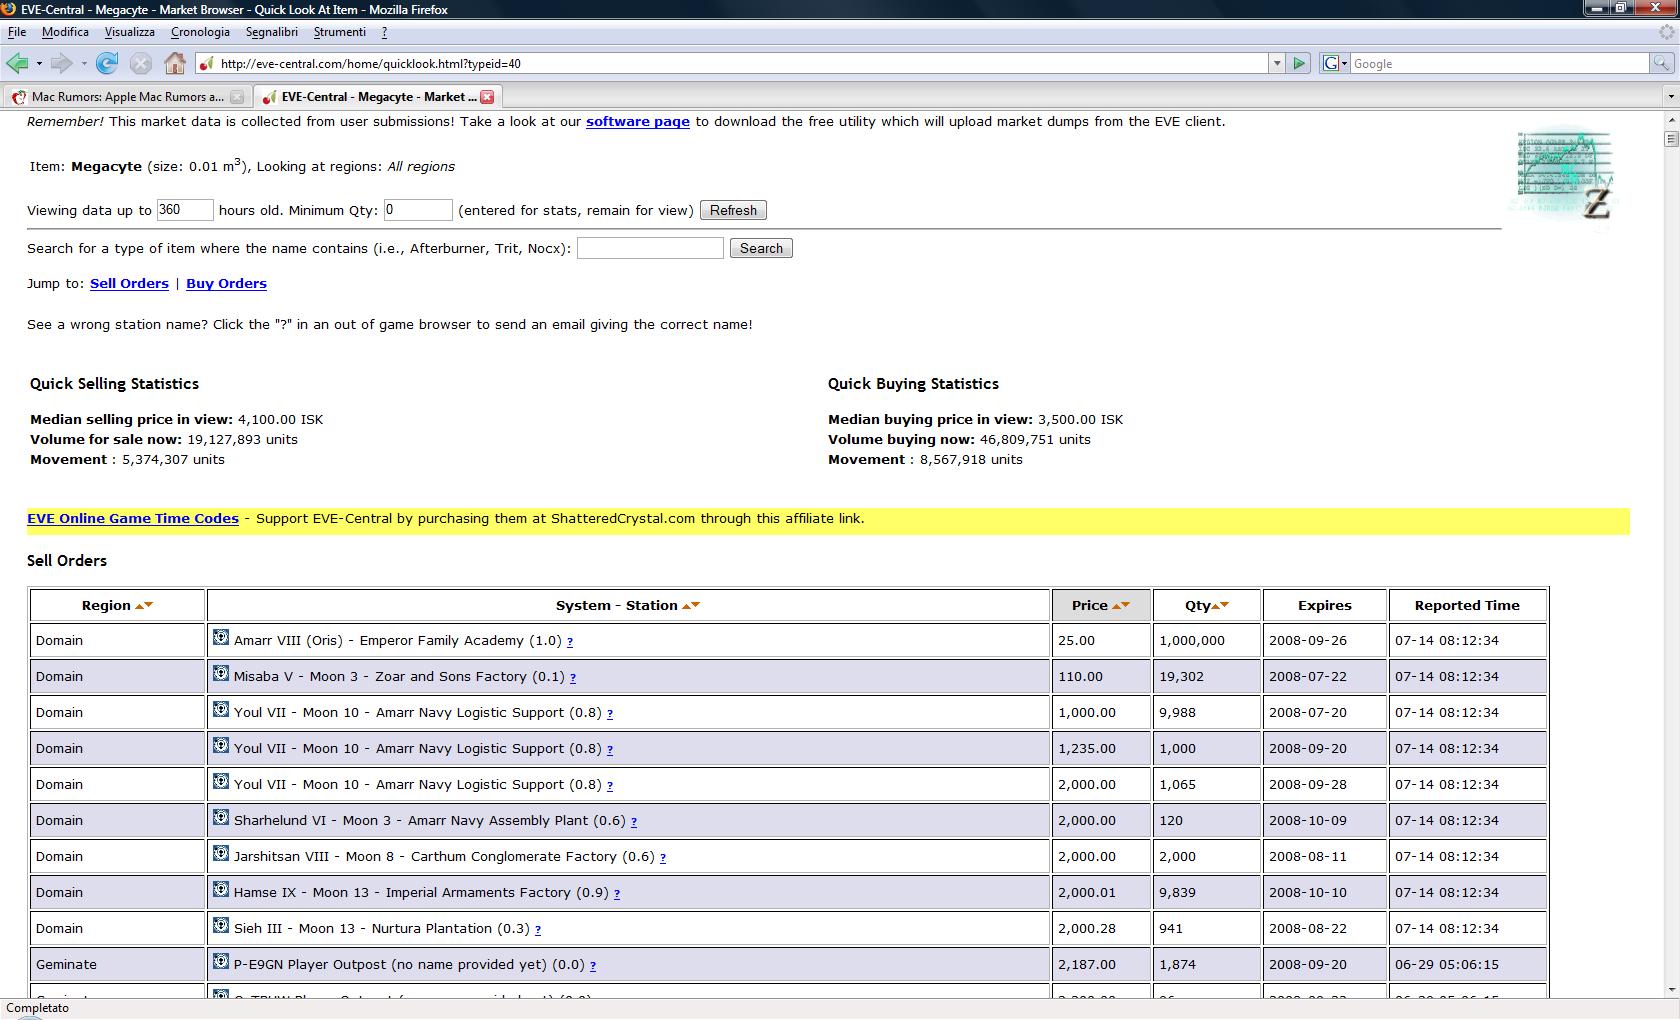Click the ? link for Sieh III station
The width and height of the screenshot is (1680, 1020).
tap(538, 930)
